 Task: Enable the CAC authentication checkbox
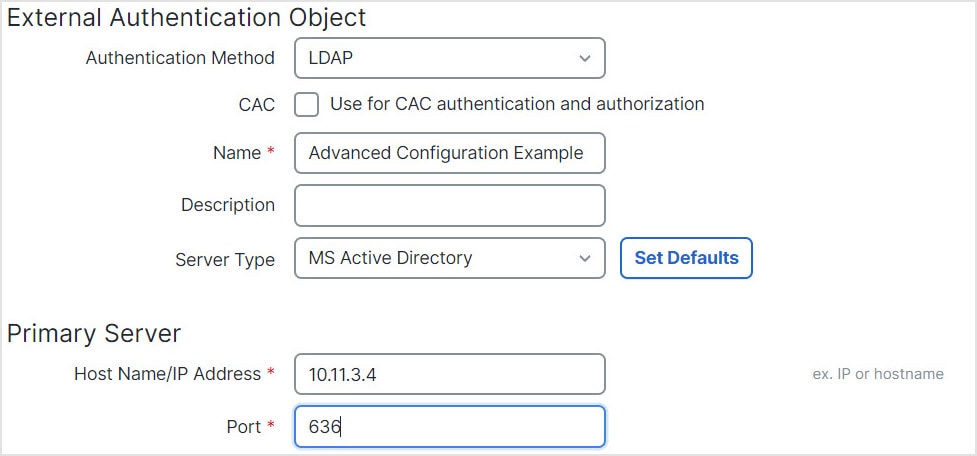[306, 104]
